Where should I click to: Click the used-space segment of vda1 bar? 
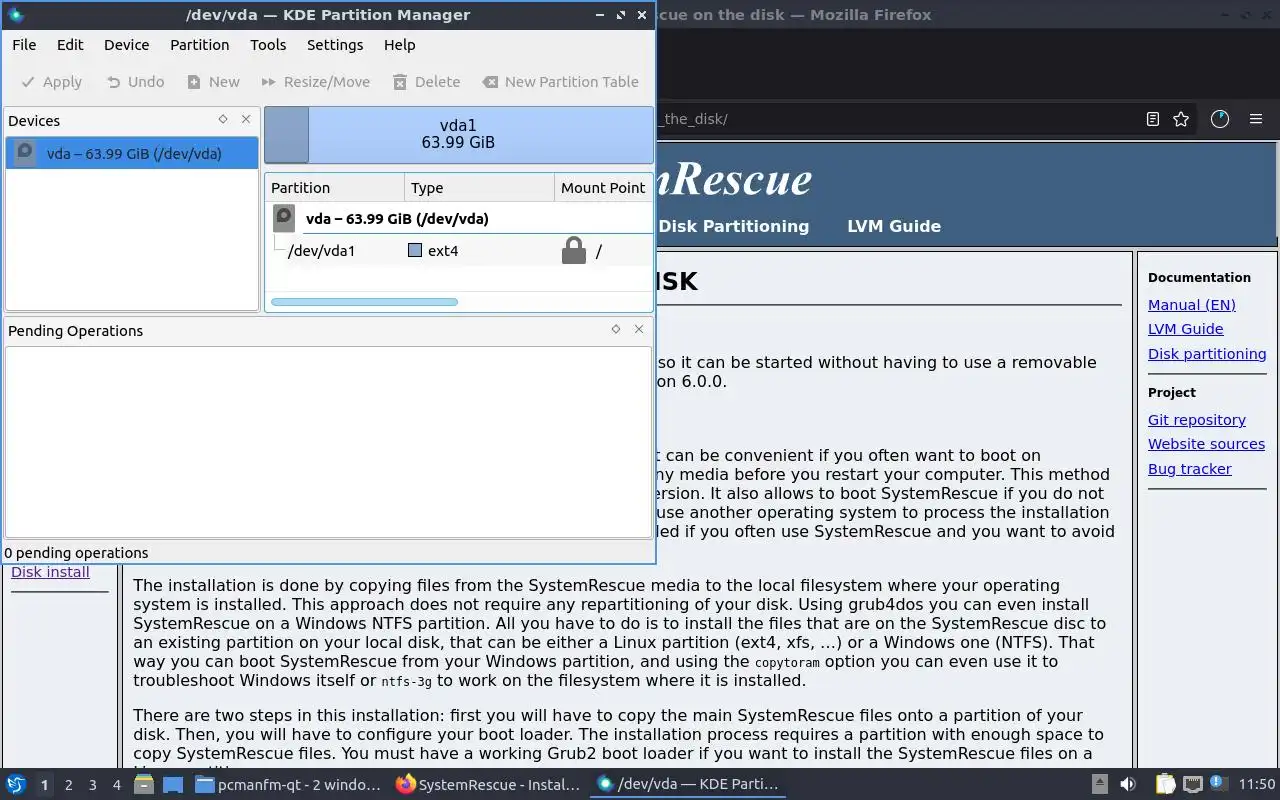click(x=287, y=134)
